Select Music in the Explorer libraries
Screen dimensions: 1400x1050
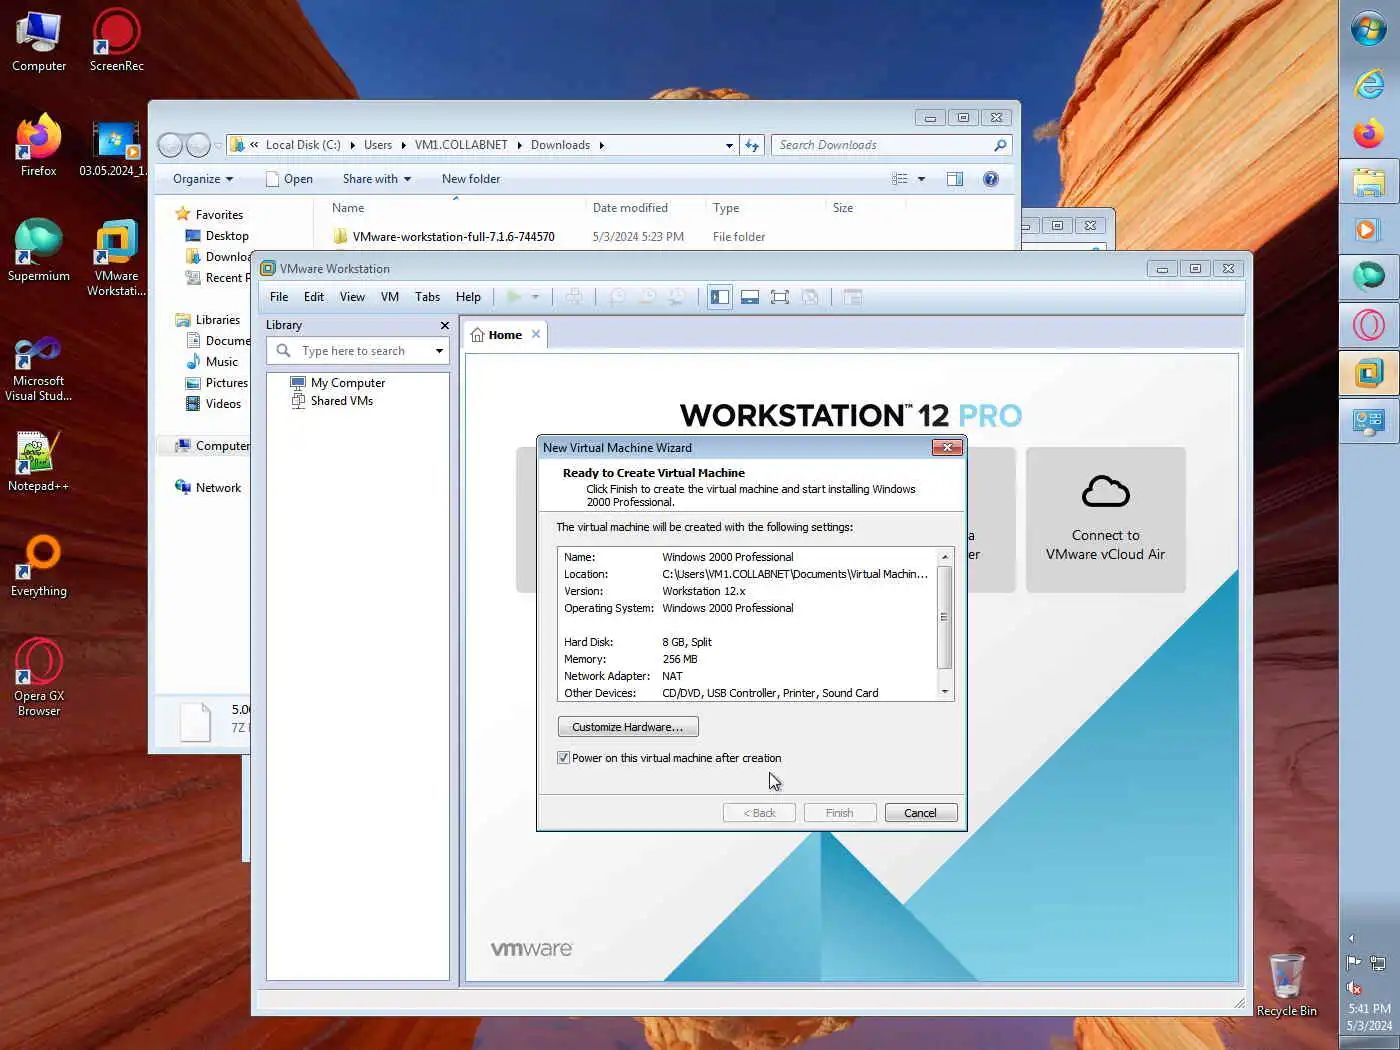click(x=221, y=362)
